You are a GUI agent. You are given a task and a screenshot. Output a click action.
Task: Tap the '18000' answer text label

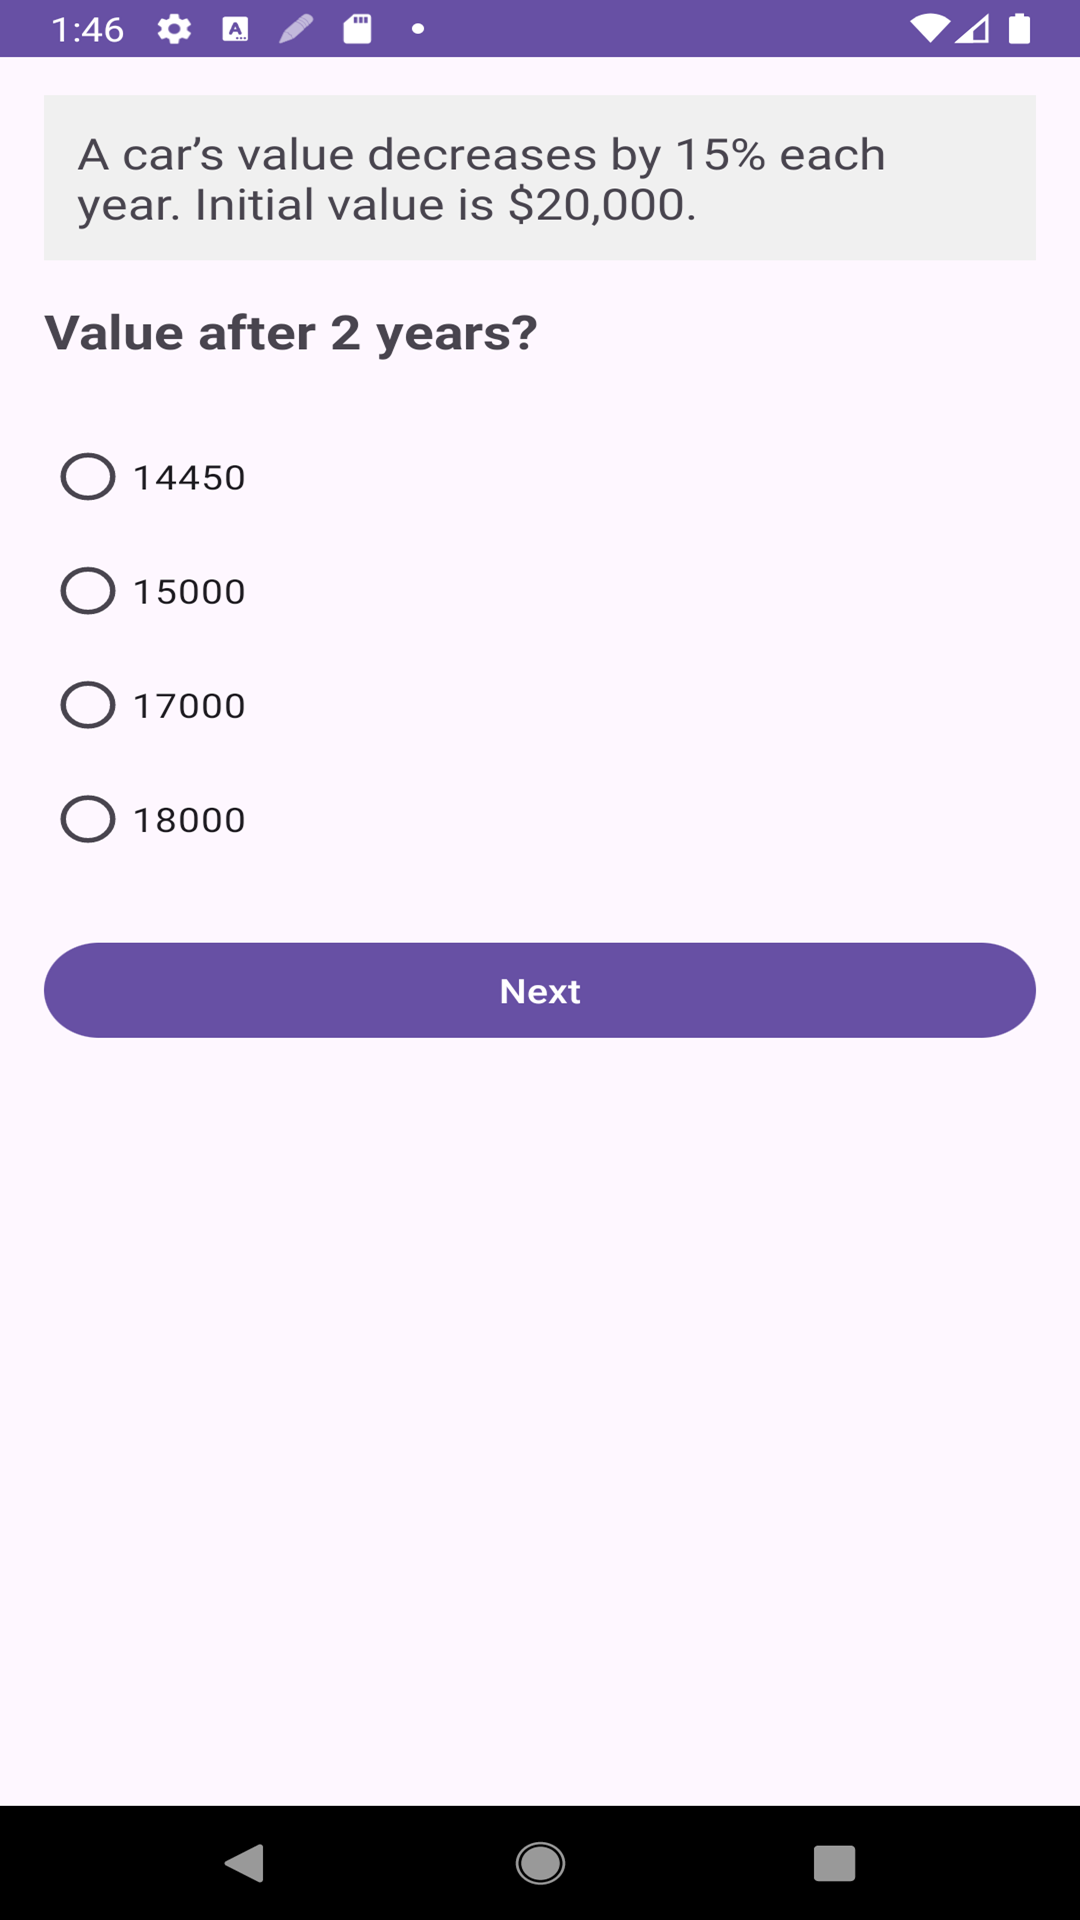coord(189,820)
